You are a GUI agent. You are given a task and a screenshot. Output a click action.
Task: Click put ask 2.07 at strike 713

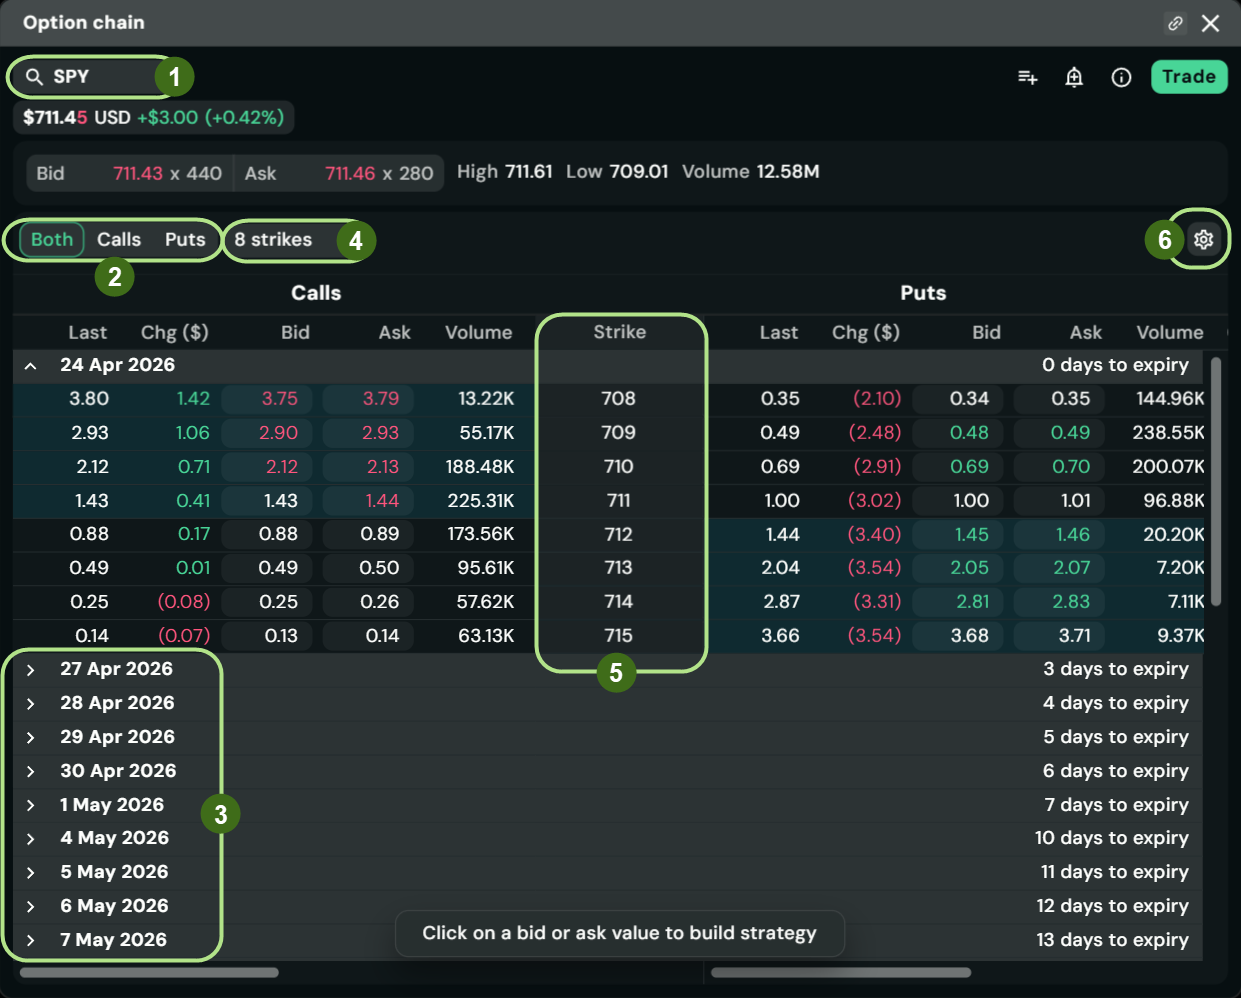tap(1059, 568)
